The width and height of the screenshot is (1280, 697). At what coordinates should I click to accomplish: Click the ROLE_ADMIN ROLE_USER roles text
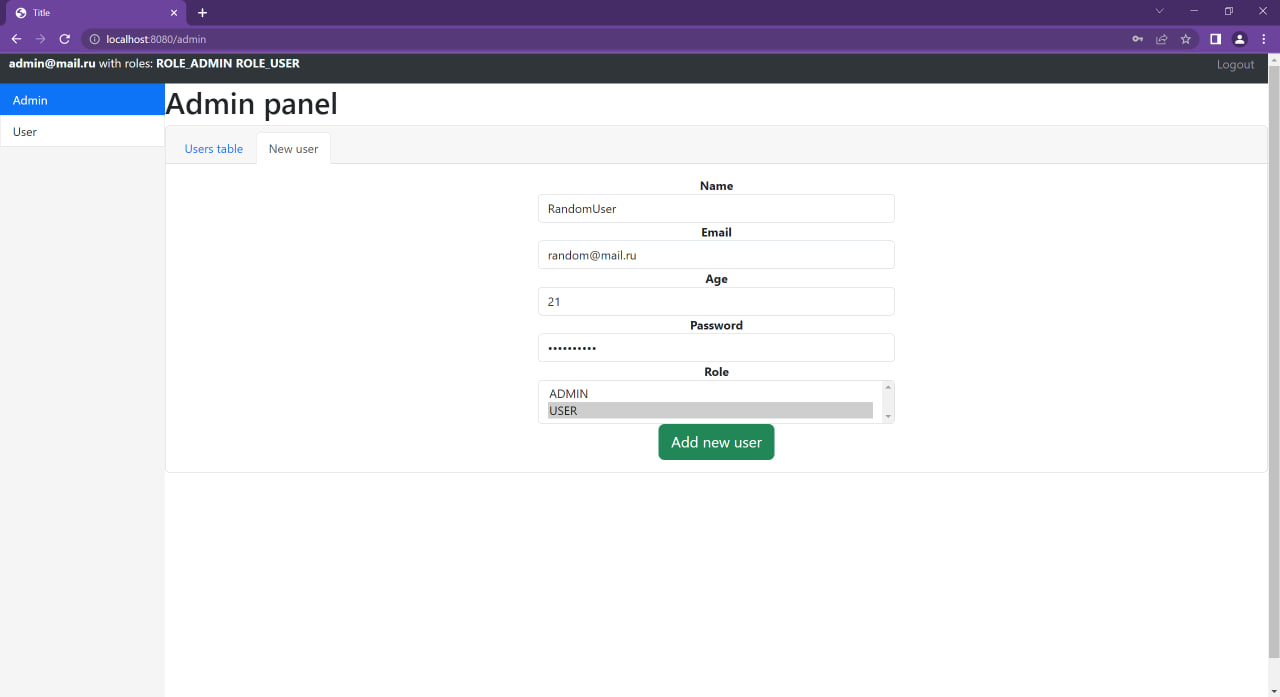click(228, 63)
